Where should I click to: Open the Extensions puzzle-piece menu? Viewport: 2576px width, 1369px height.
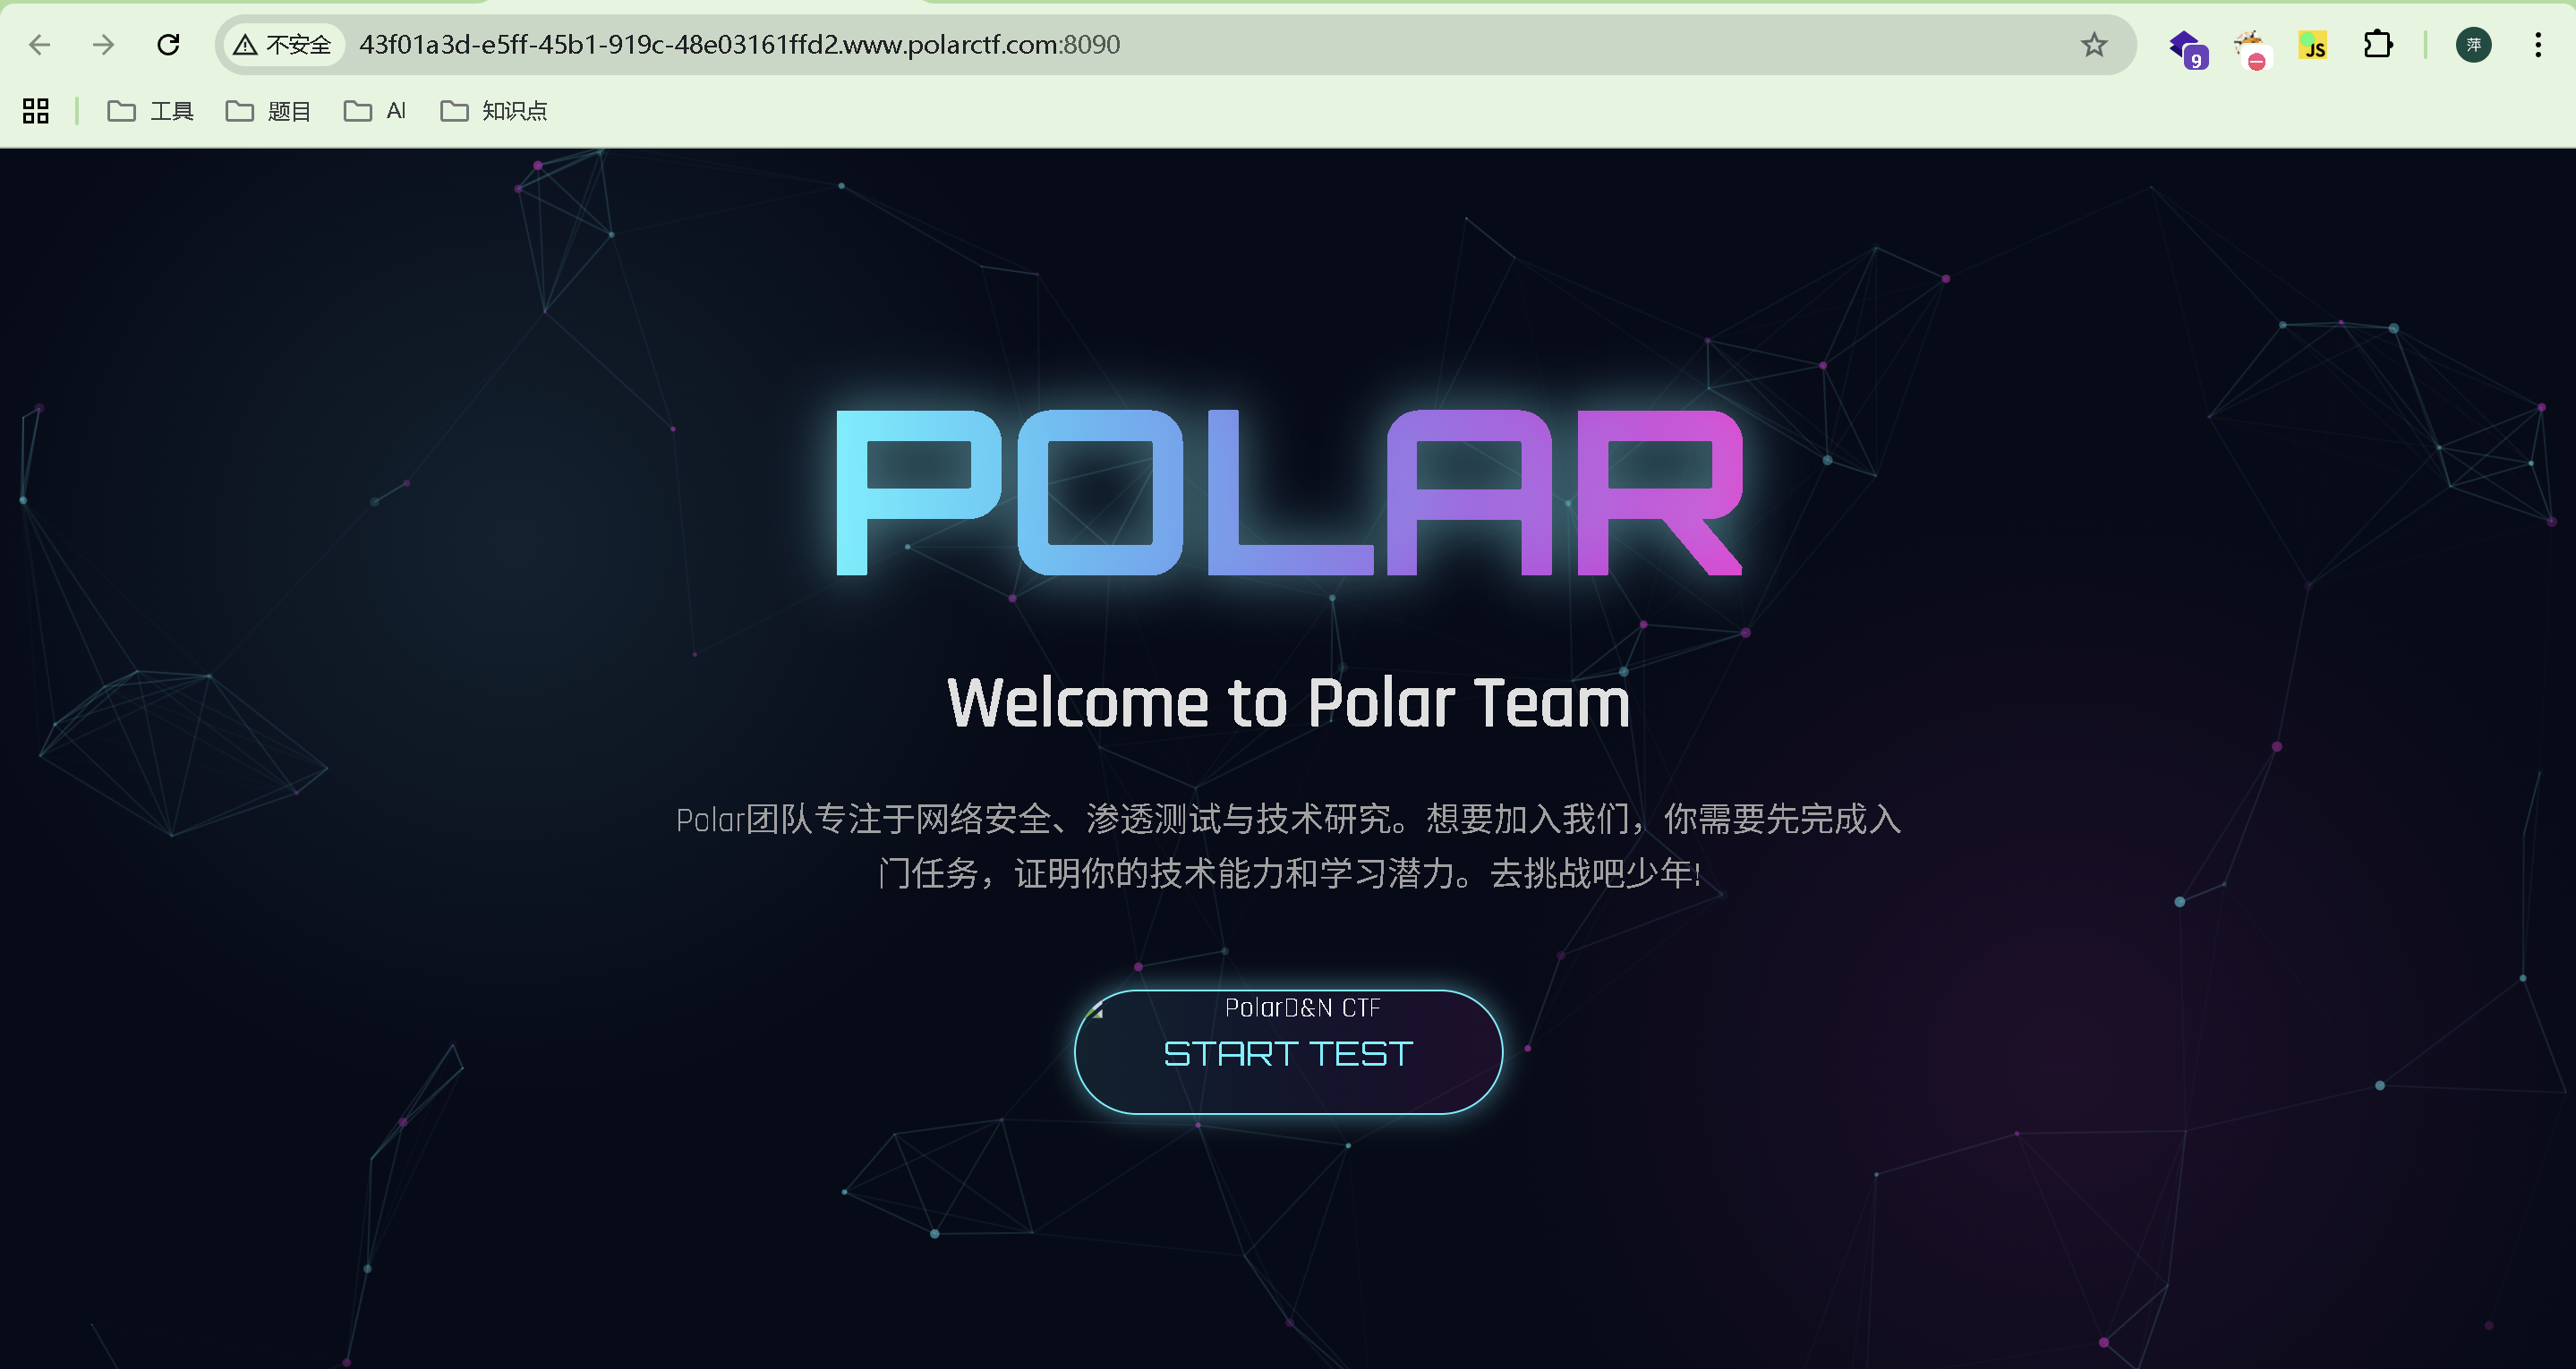2378,45
